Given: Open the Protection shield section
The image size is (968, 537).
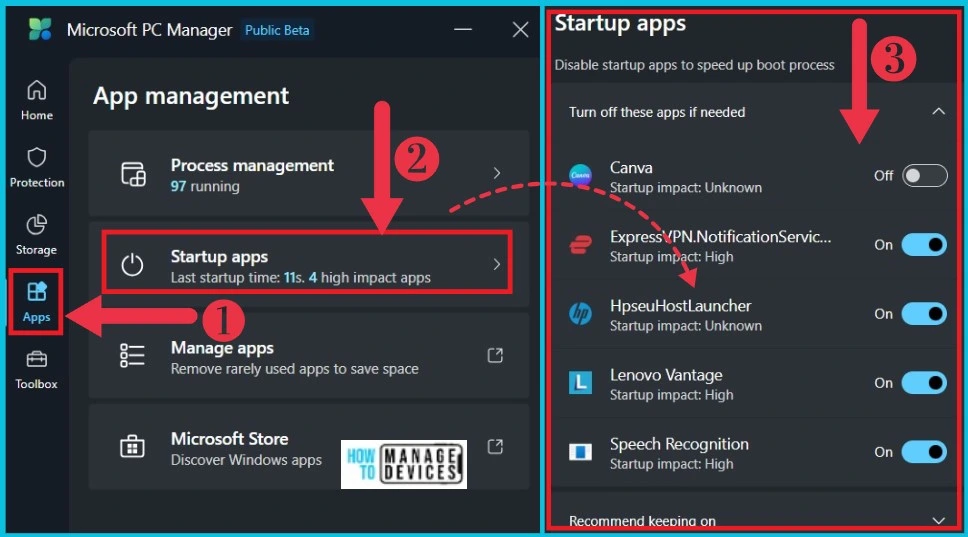Looking at the screenshot, I should (x=36, y=167).
